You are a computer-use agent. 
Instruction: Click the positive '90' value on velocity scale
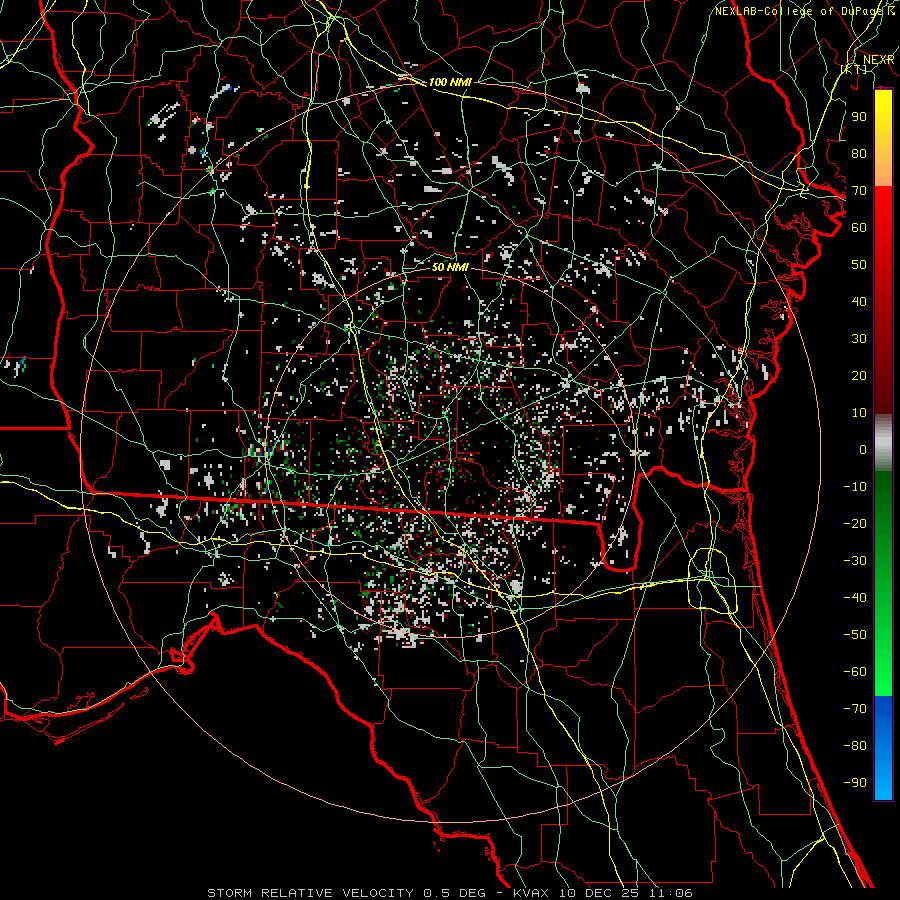tap(859, 117)
